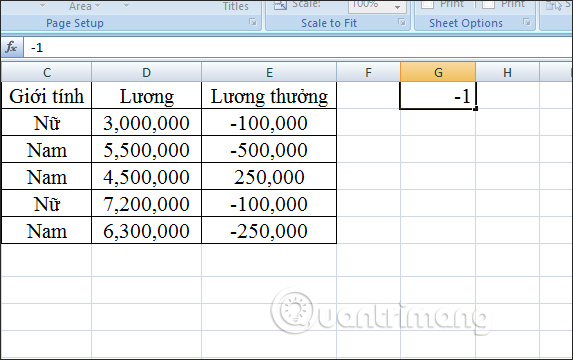This screenshot has width=573, height=360.
Task: Click the fill handle of cell G1
Action: (475, 109)
